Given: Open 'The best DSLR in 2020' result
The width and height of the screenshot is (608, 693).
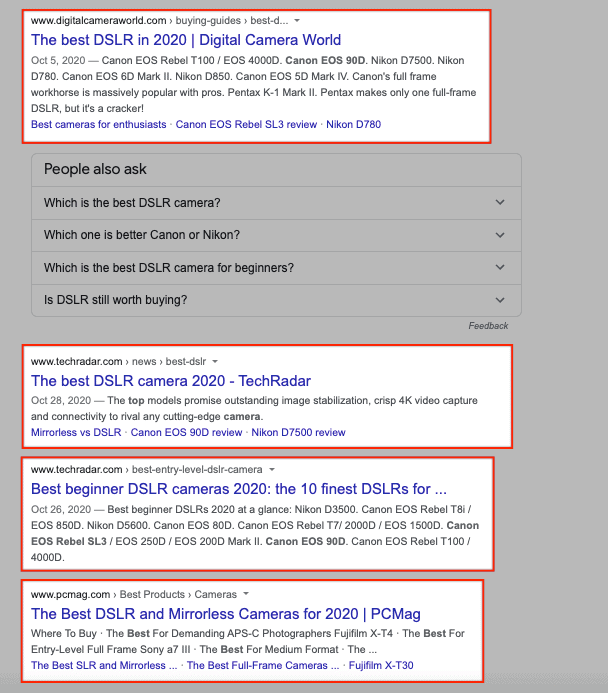Looking at the screenshot, I should tap(186, 40).
